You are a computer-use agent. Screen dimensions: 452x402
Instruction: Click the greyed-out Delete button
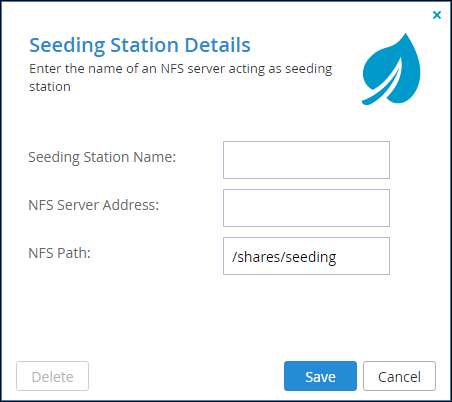pos(52,376)
